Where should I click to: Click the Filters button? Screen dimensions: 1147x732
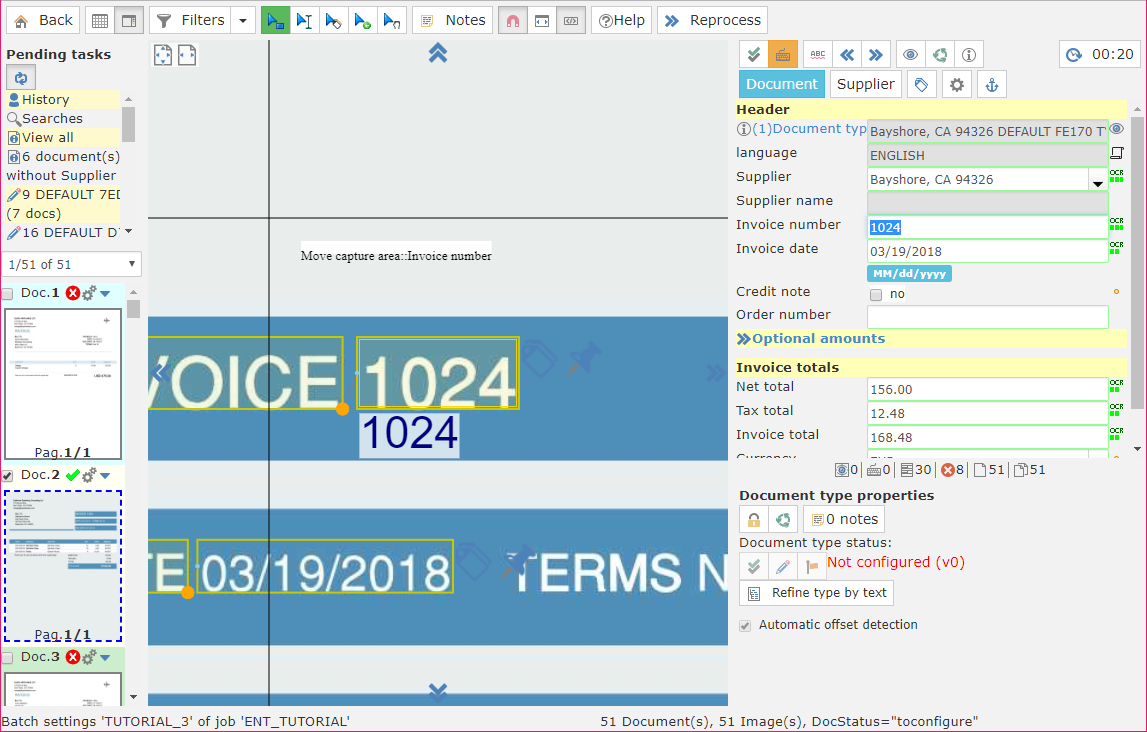(x=191, y=20)
